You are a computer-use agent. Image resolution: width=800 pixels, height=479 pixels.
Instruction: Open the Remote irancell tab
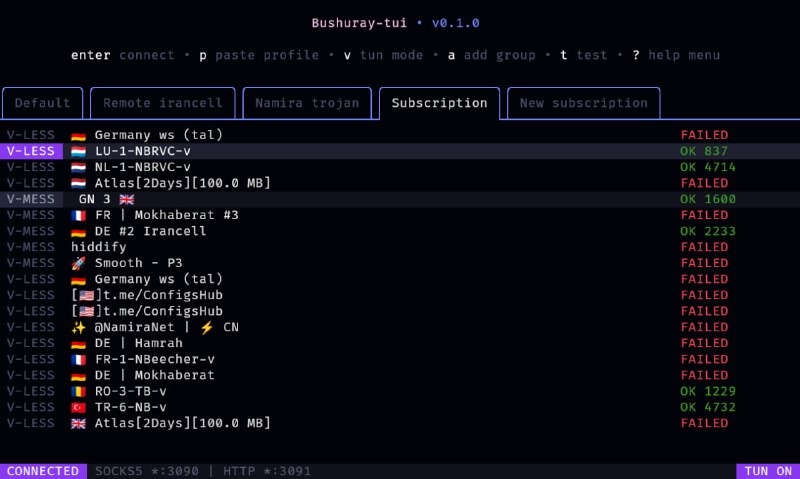[163, 103]
